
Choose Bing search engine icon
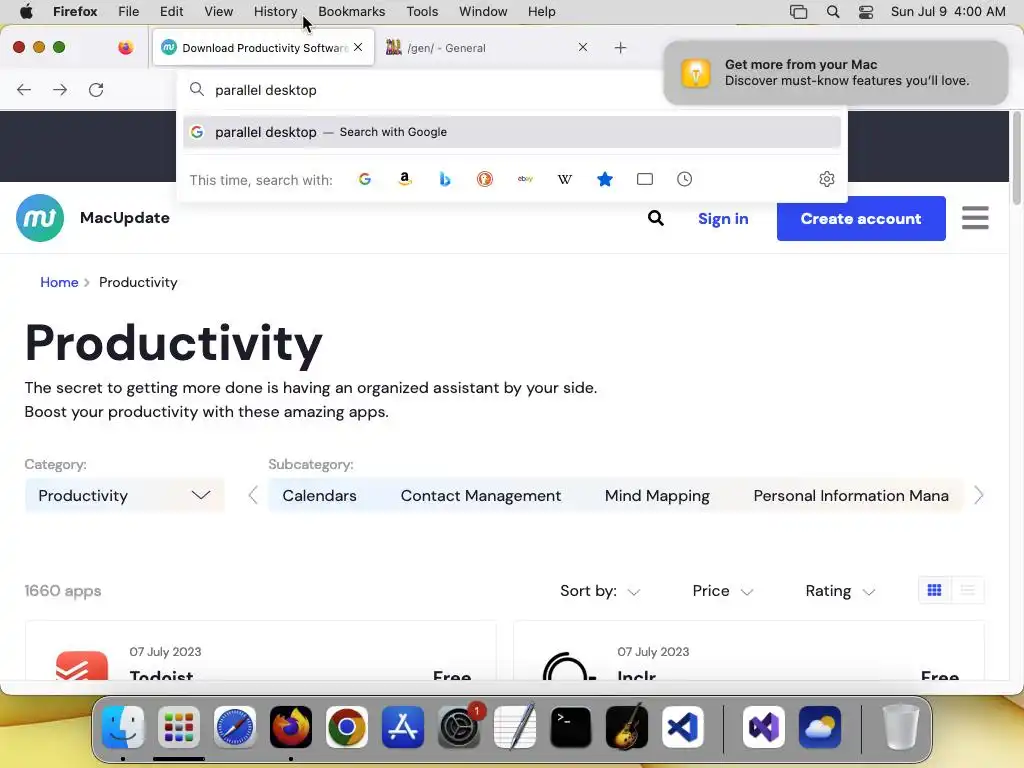pyautogui.click(x=445, y=179)
